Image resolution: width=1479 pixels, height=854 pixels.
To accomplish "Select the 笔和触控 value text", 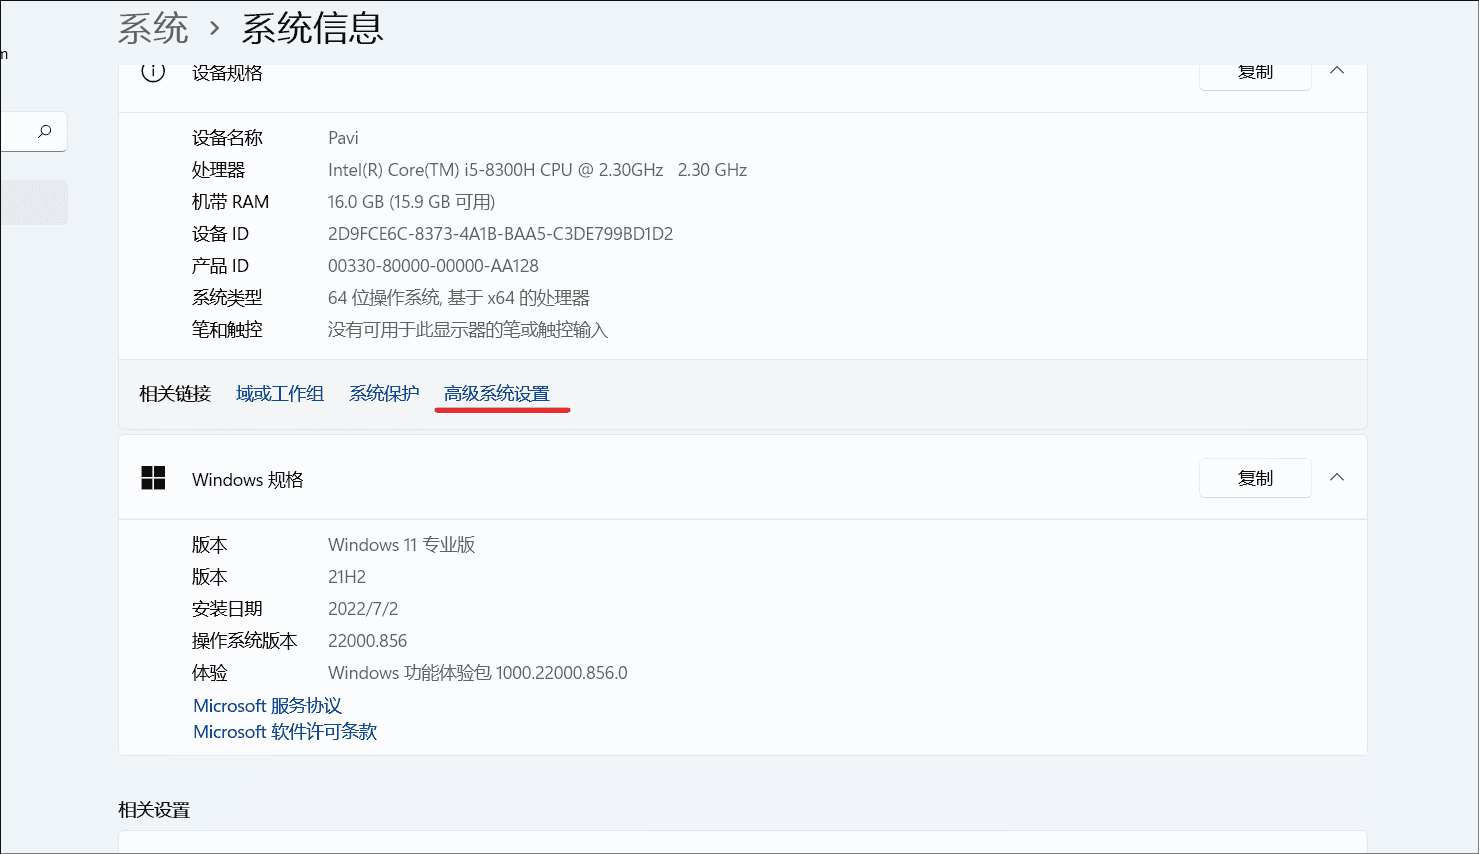I will coord(468,330).
